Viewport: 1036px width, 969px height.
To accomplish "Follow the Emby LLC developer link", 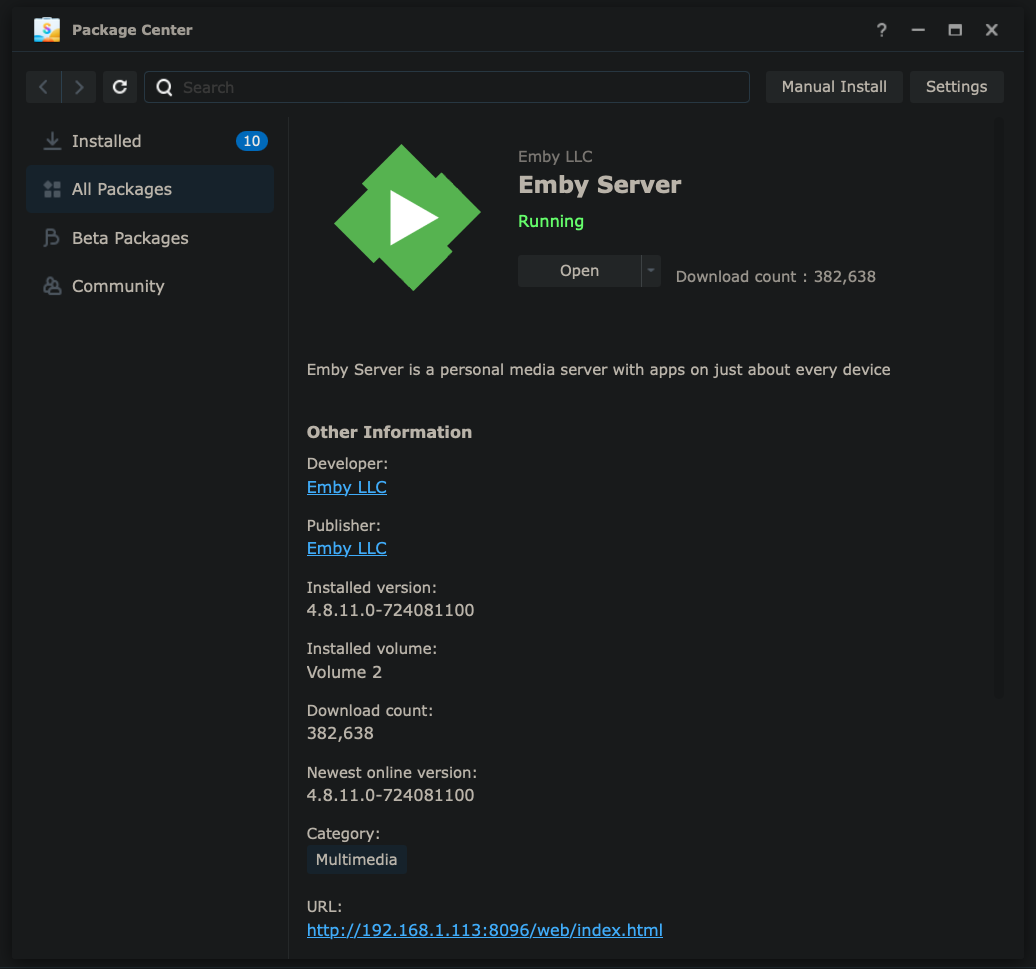I will click(346, 487).
